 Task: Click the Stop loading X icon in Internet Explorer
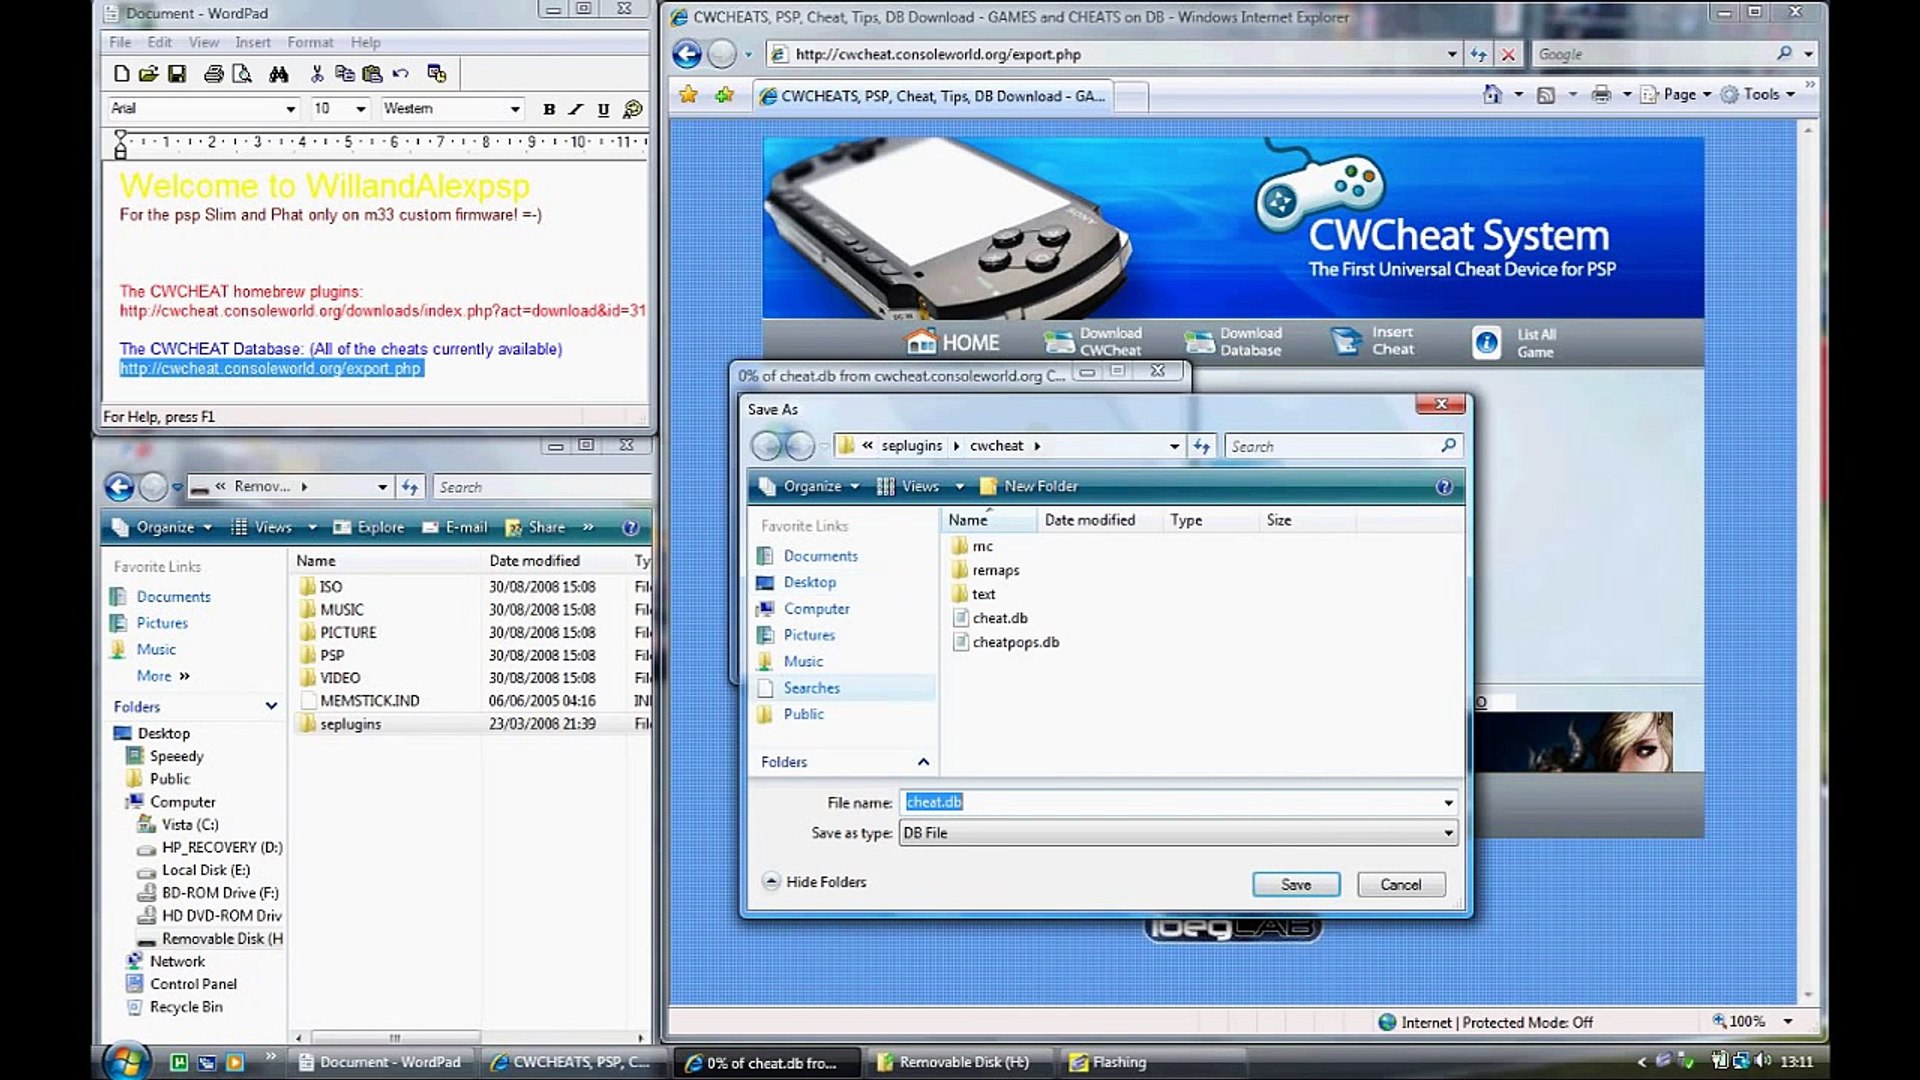point(1508,54)
